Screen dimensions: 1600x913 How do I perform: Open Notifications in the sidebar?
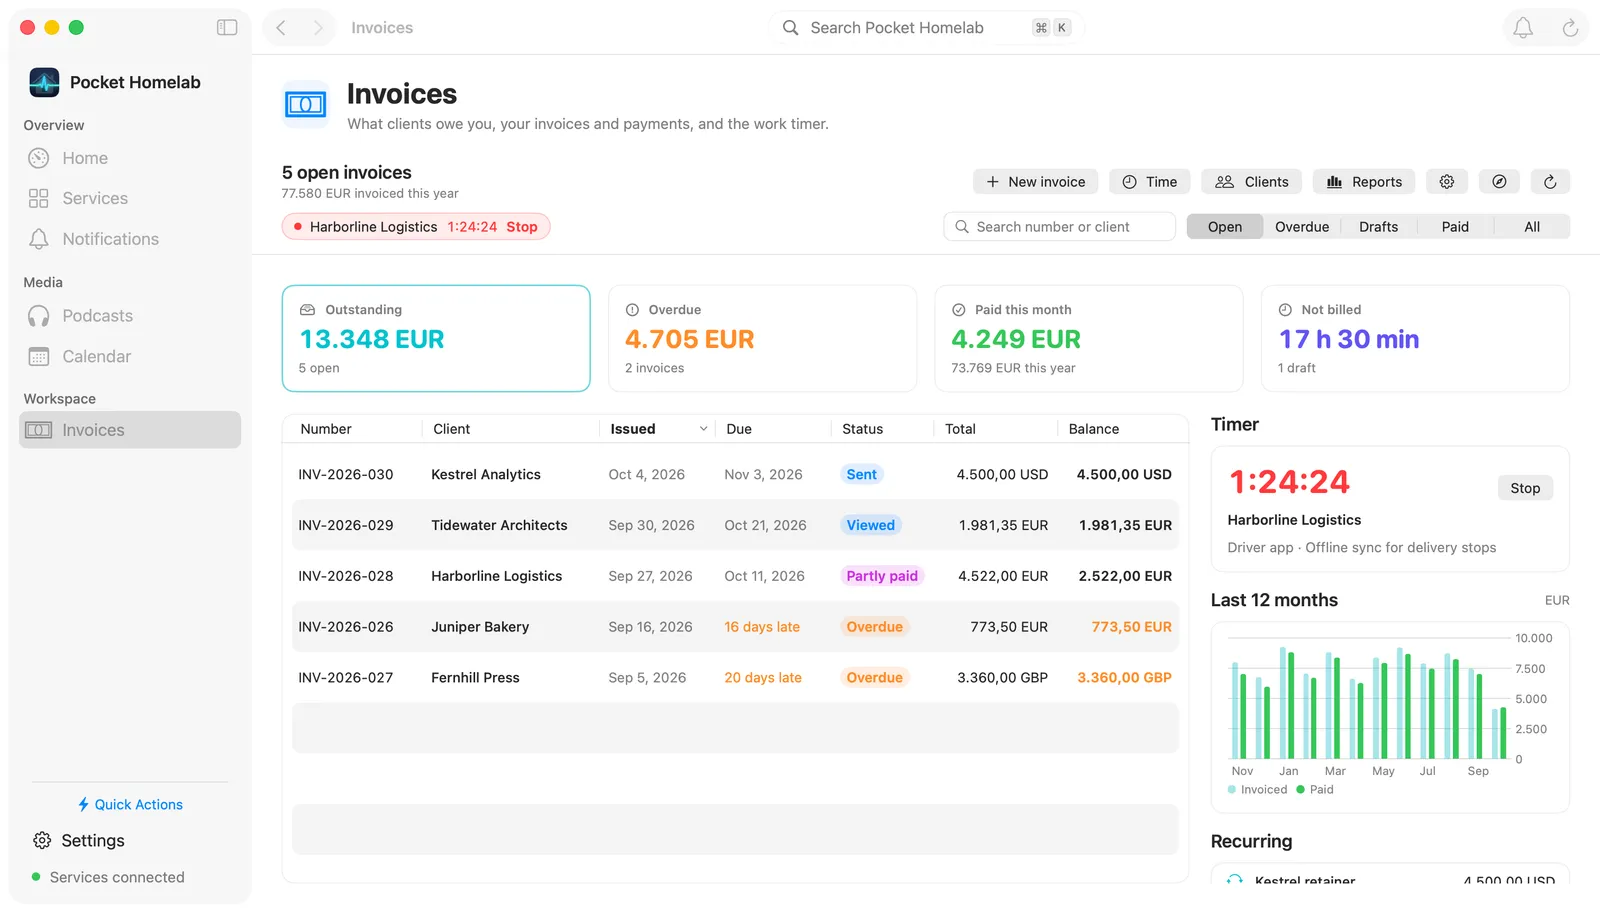click(130, 239)
